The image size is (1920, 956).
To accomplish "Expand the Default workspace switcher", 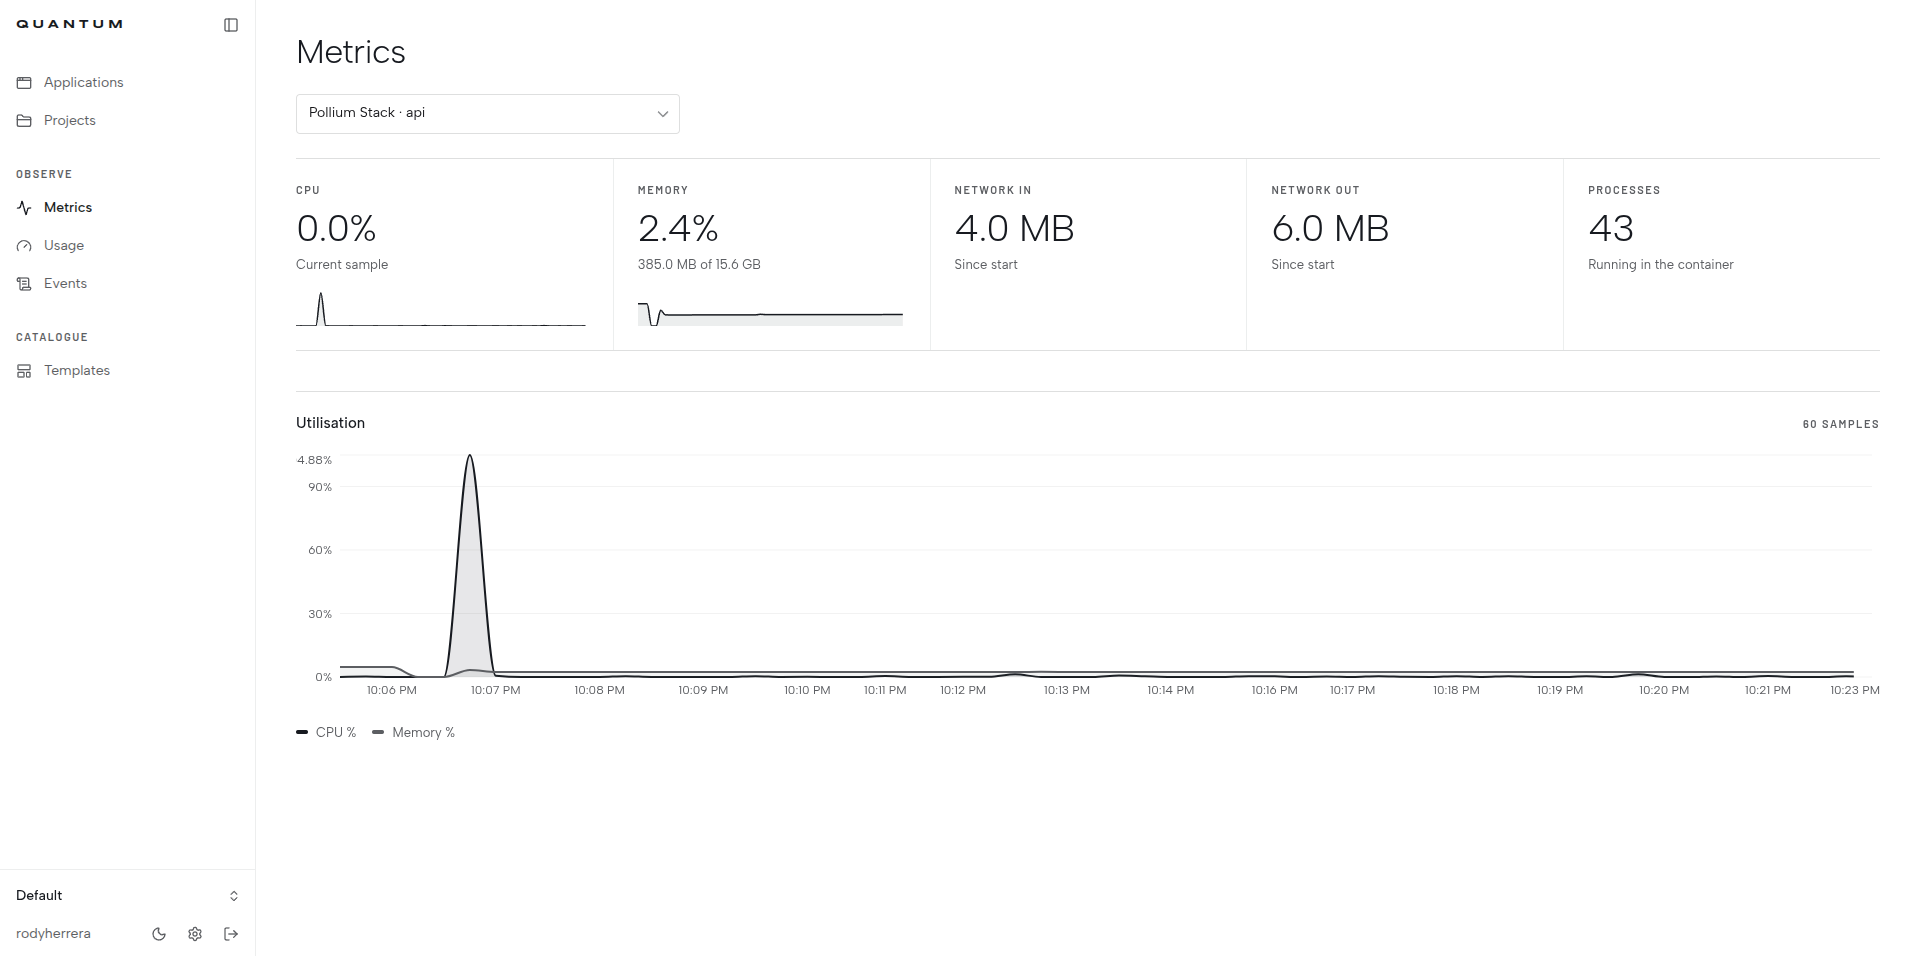I will pos(127,896).
